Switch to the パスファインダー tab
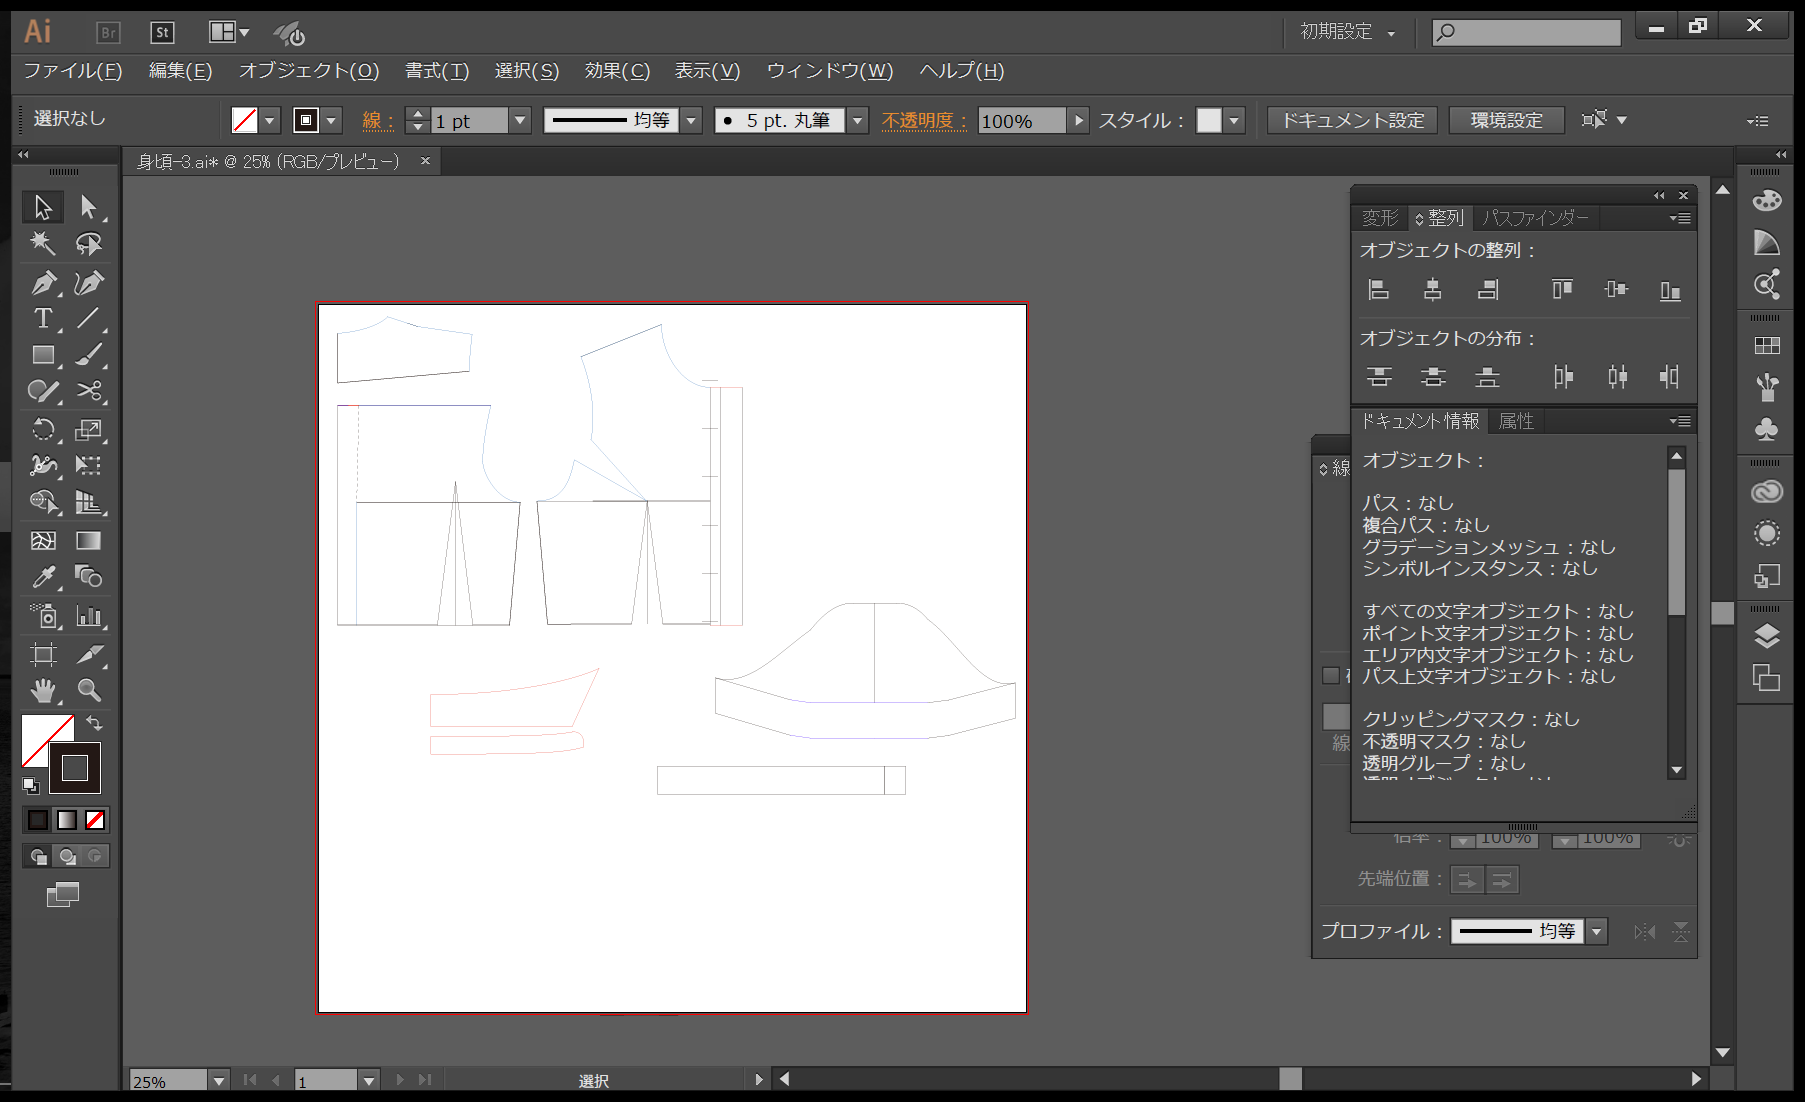The height and width of the screenshot is (1102, 1805). point(1534,218)
